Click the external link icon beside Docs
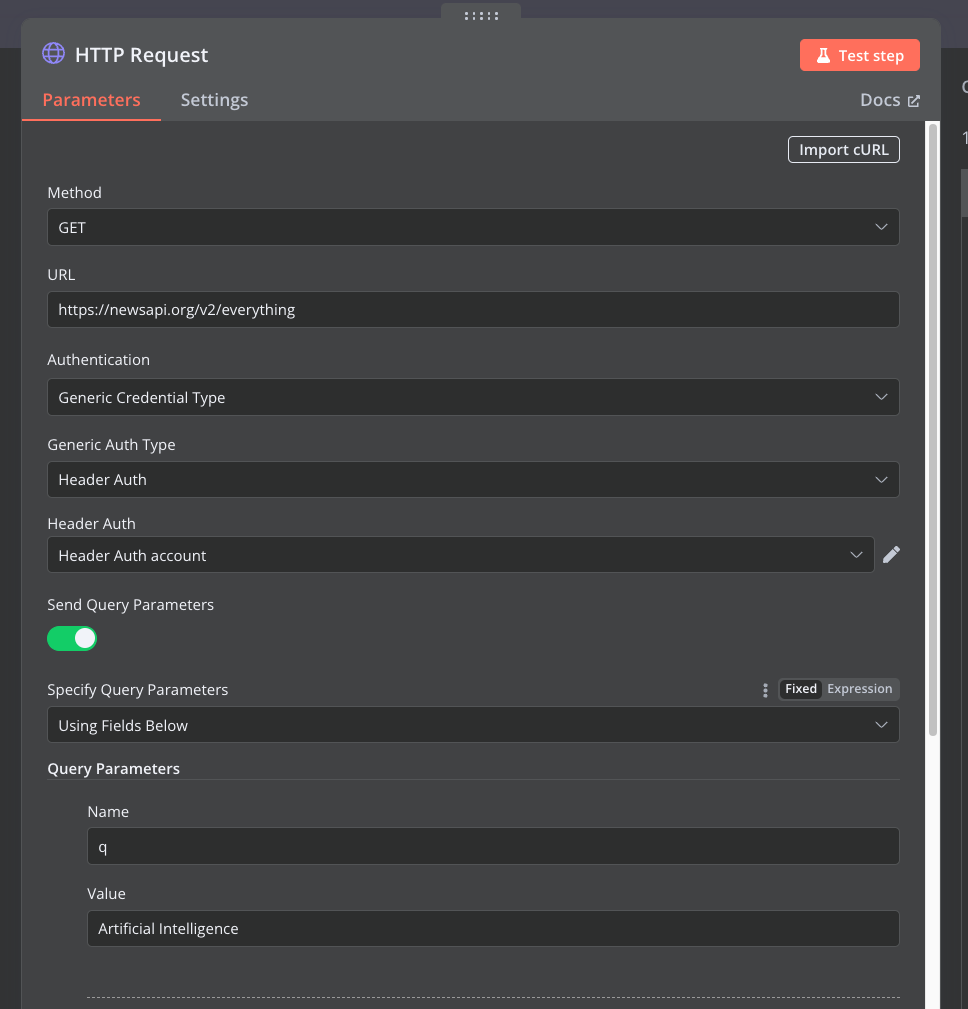The image size is (968, 1009). 914,101
